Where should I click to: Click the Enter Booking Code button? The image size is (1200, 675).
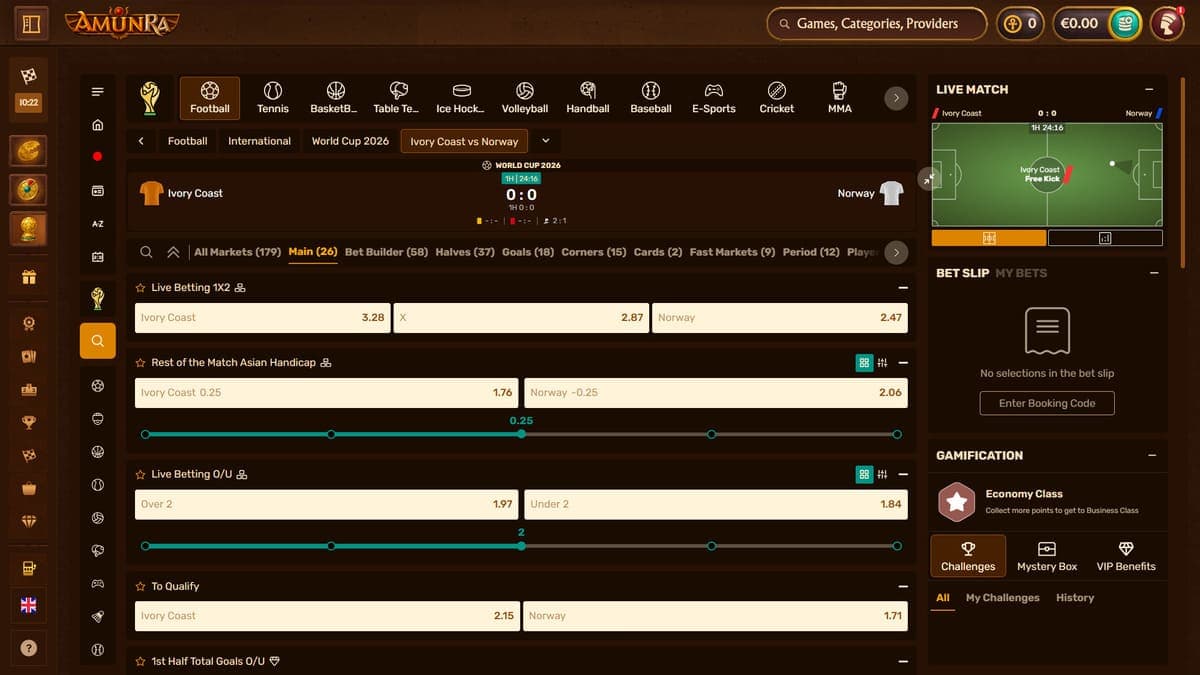point(1047,403)
